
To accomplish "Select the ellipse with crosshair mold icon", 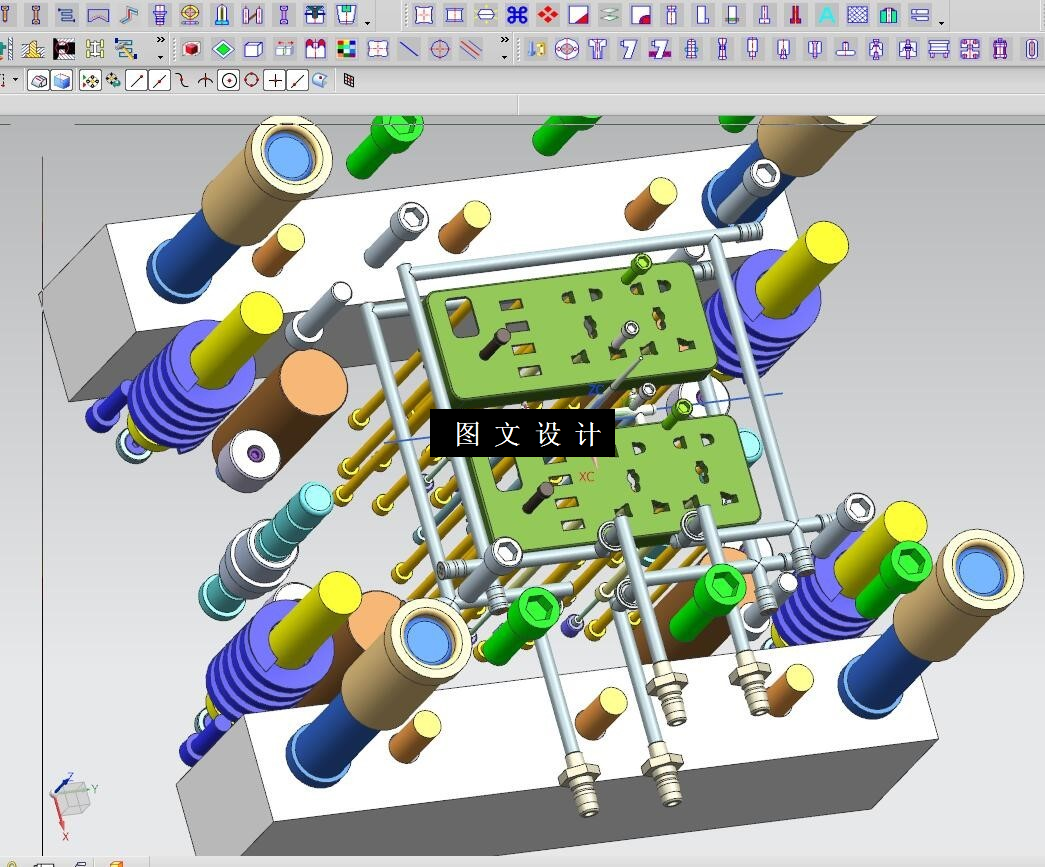I will 567,49.
